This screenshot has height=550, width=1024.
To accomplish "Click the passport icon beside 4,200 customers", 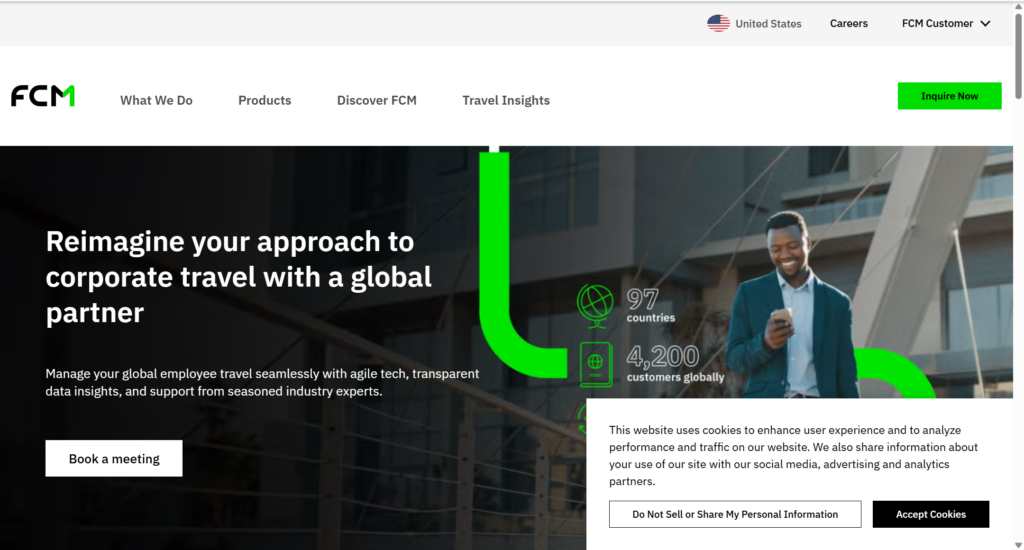I will coord(596,364).
